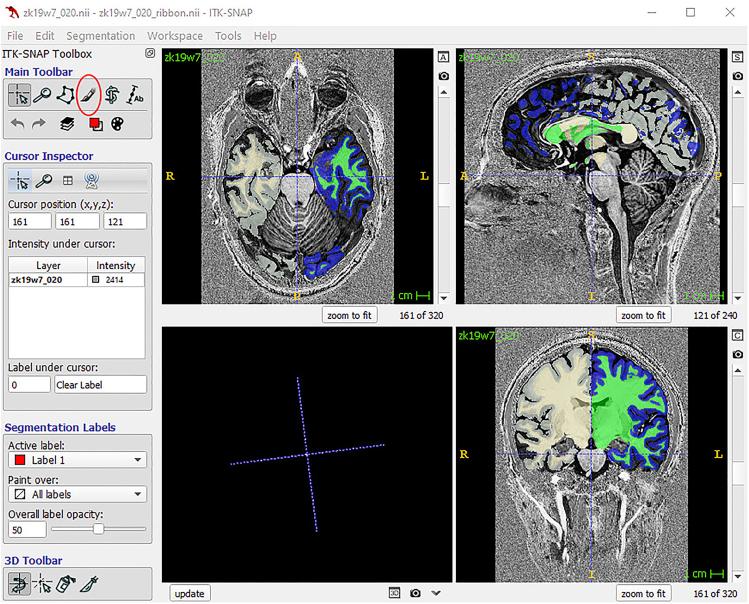This screenshot has height=604, width=749.
Task: Open the Paint over All labels dropdown
Action: pos(77,494)
